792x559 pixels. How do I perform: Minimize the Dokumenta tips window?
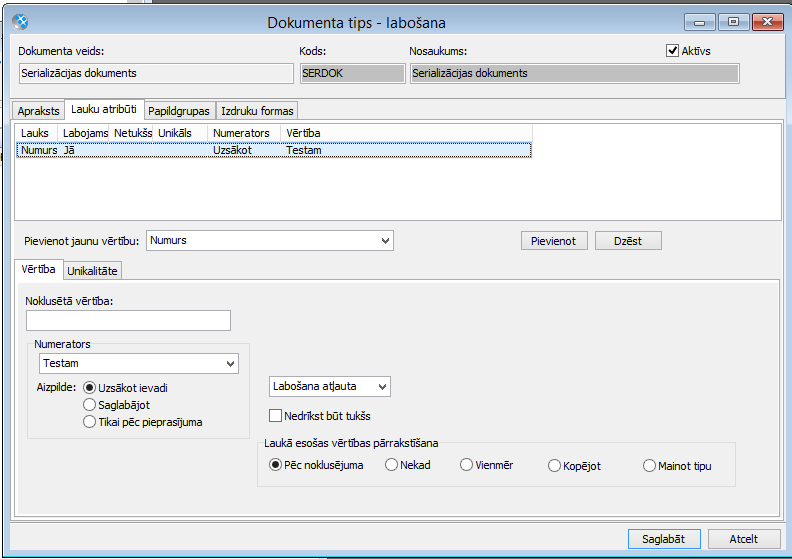pos(700,22)
